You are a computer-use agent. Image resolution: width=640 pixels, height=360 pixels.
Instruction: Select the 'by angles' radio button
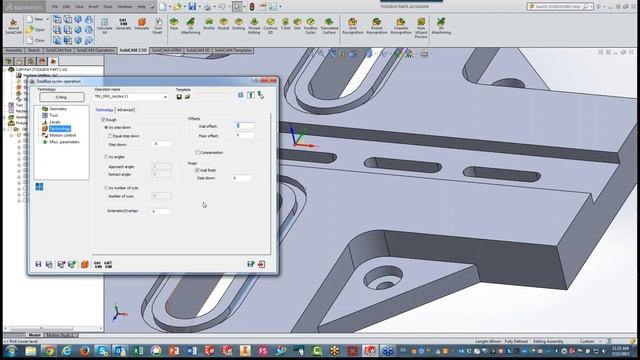[106, 157]
